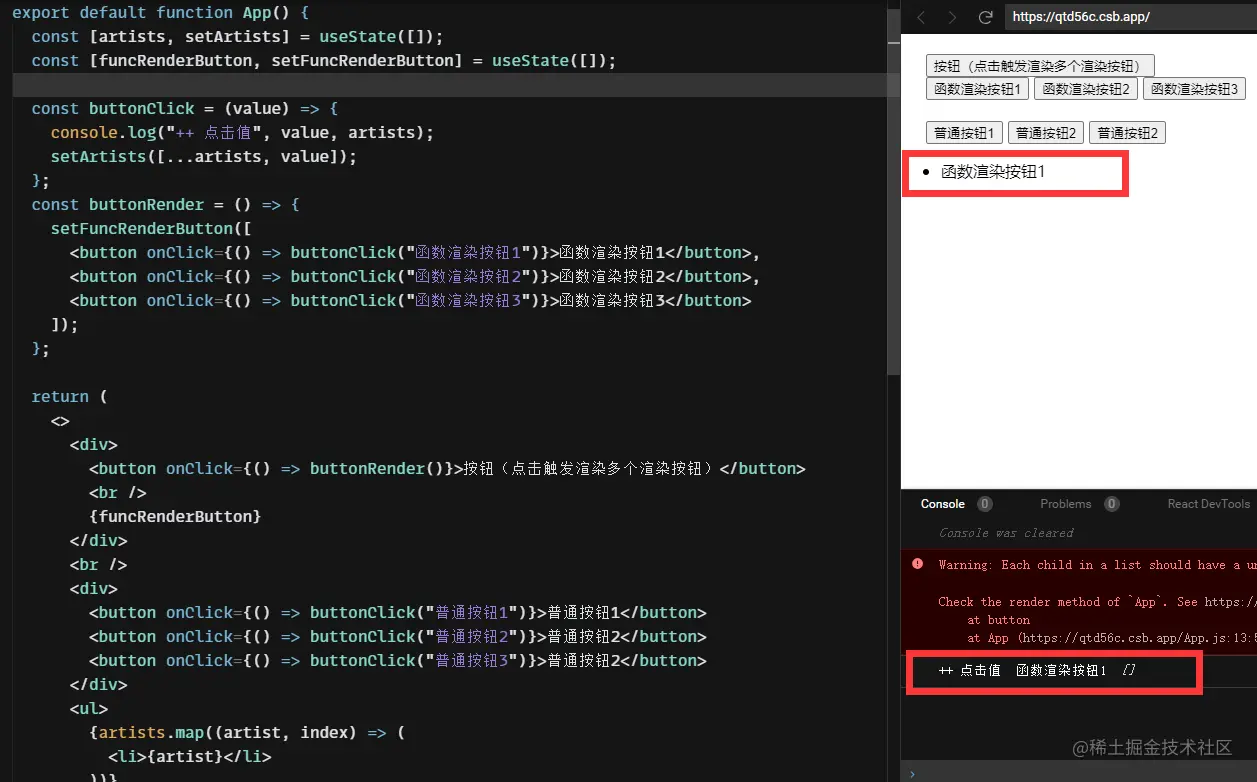Click the 0 count badge next to Console
1257x782 pixels.
tap(985, 504)
